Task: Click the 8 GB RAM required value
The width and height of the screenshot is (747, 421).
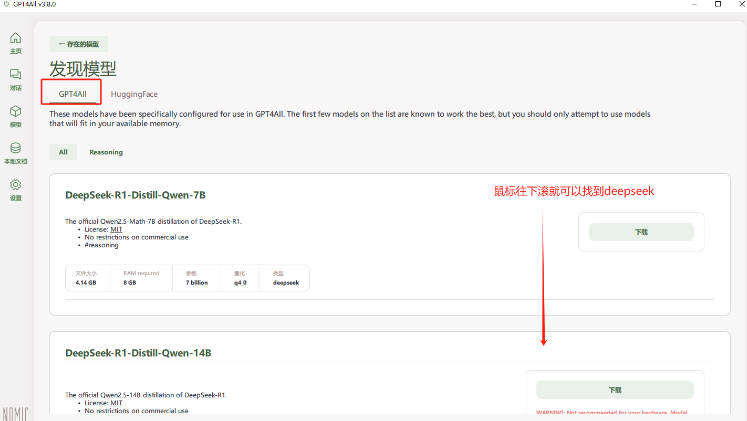Action: (130, 282)
